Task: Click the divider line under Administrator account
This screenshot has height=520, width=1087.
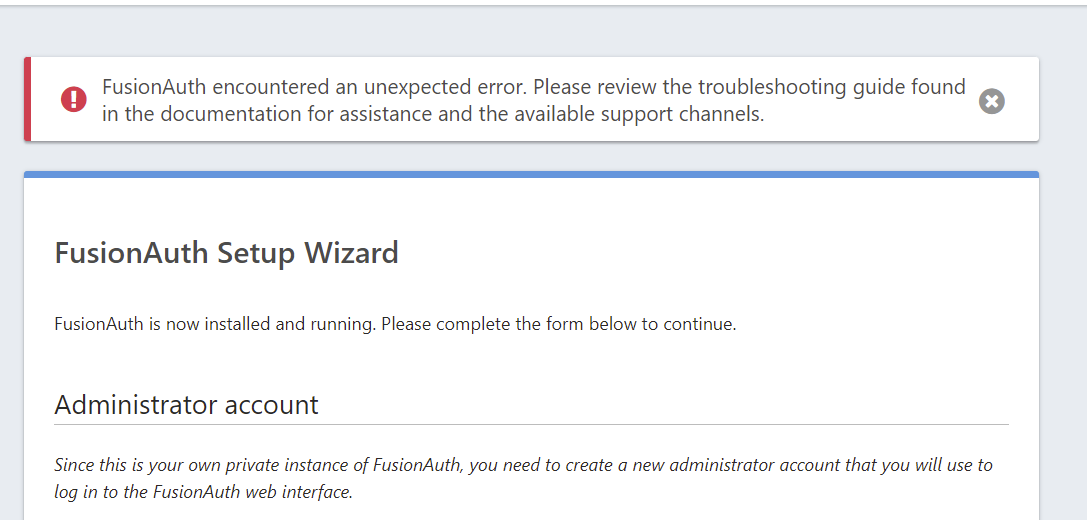Action: tap(532, 424)
